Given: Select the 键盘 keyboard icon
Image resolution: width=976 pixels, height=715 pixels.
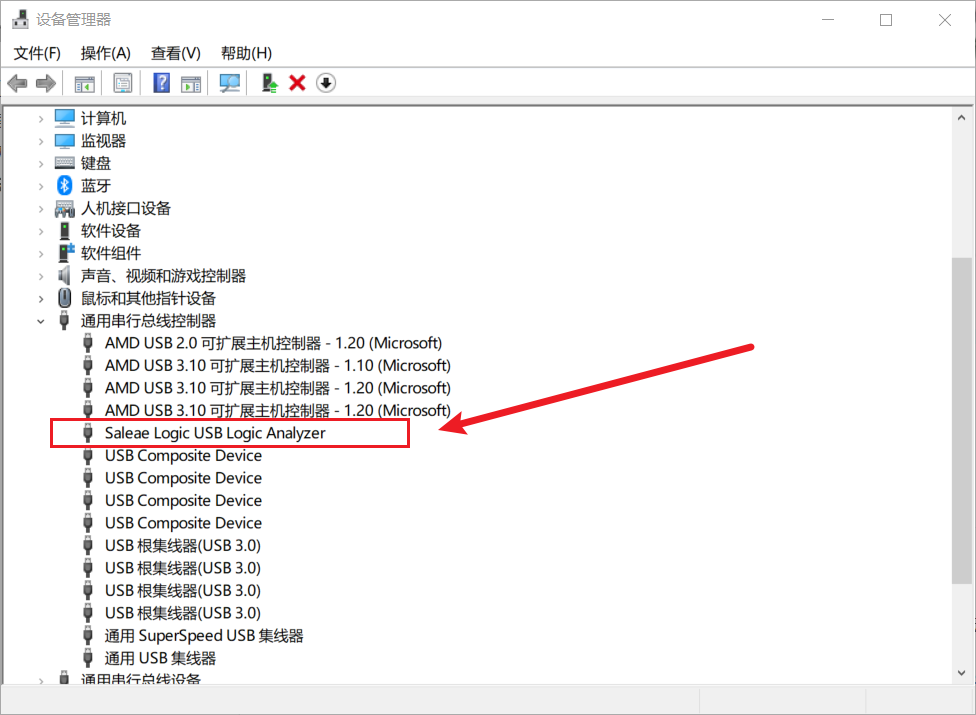Looking at the screenshot, I should (65, 163).
